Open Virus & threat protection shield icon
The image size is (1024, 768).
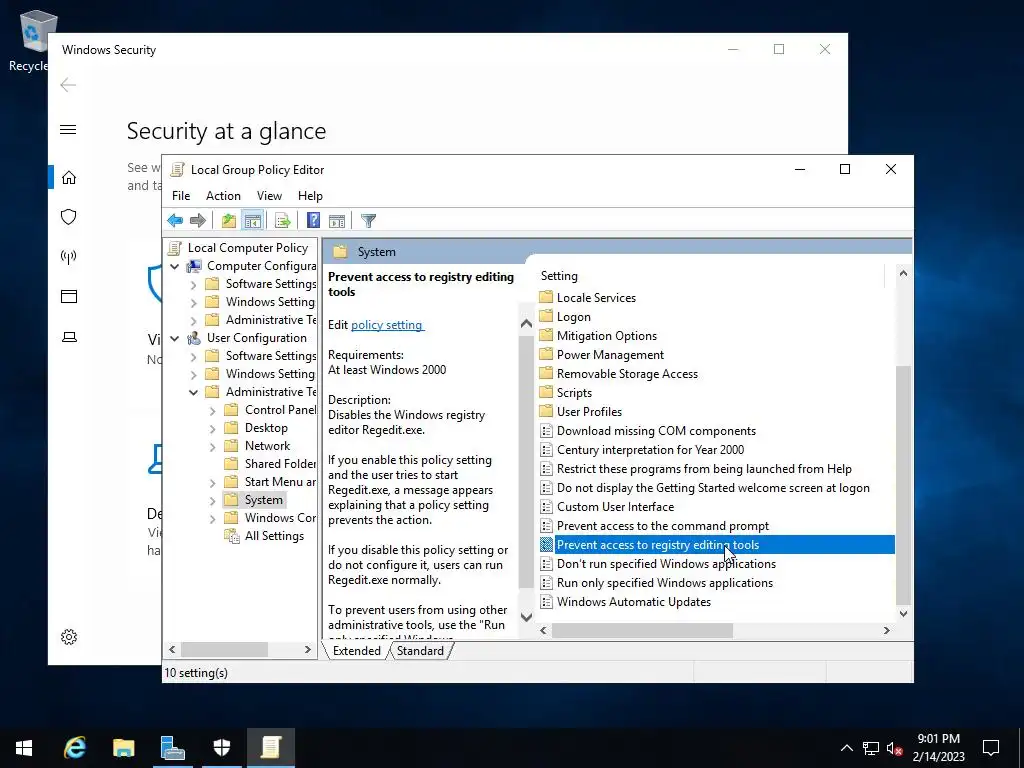69,217
